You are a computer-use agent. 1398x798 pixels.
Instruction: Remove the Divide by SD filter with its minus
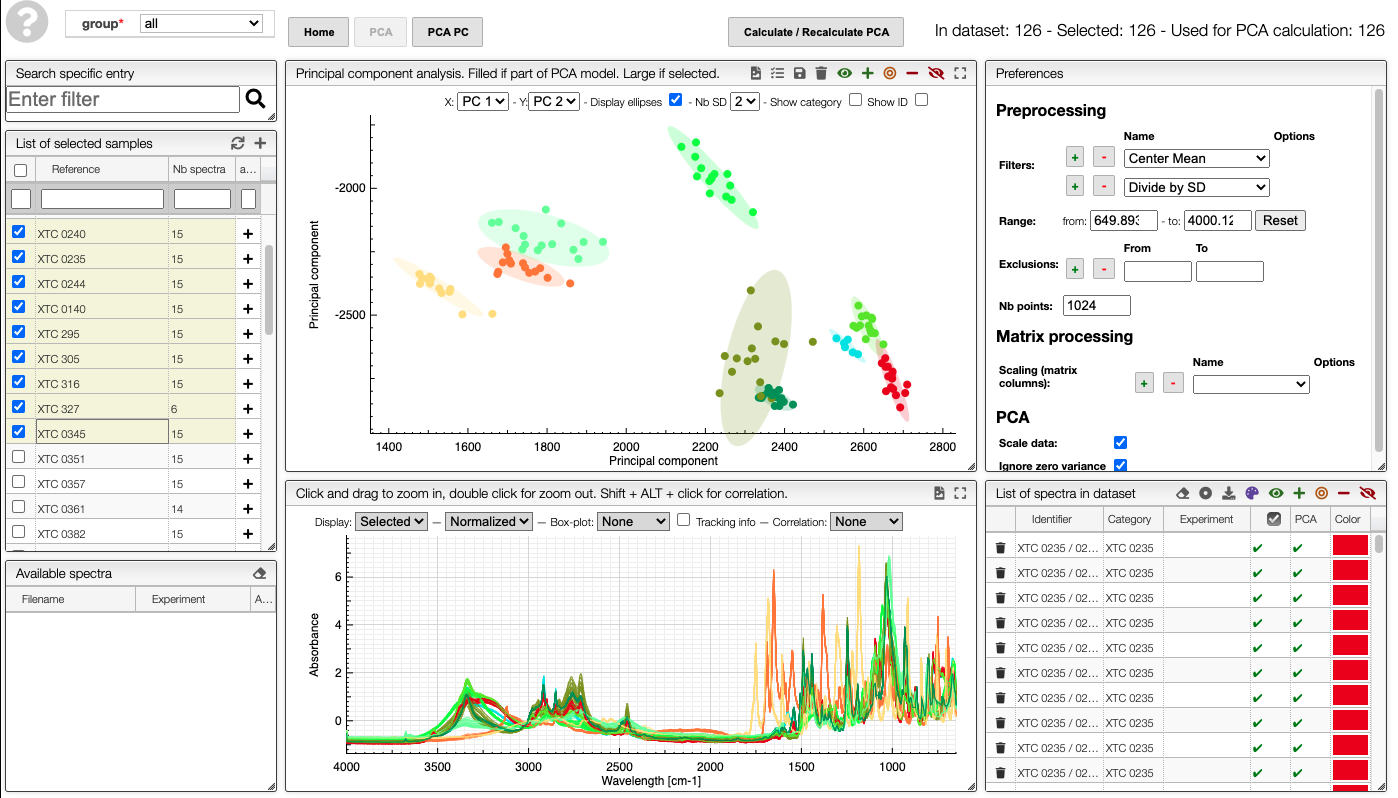(x=1103, y=186)
